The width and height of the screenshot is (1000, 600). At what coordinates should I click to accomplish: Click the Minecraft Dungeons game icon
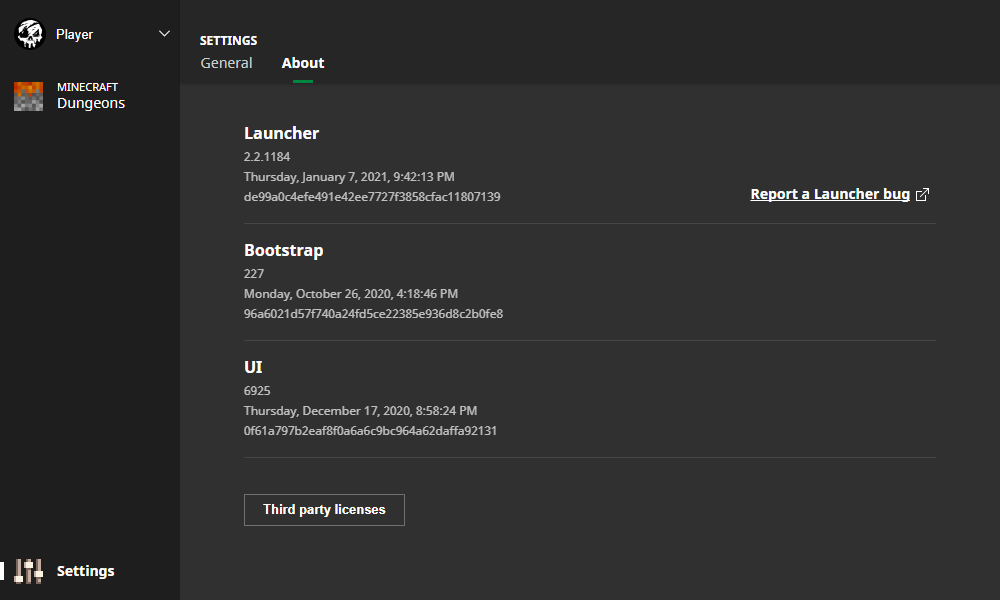click(x=29, y=96)
